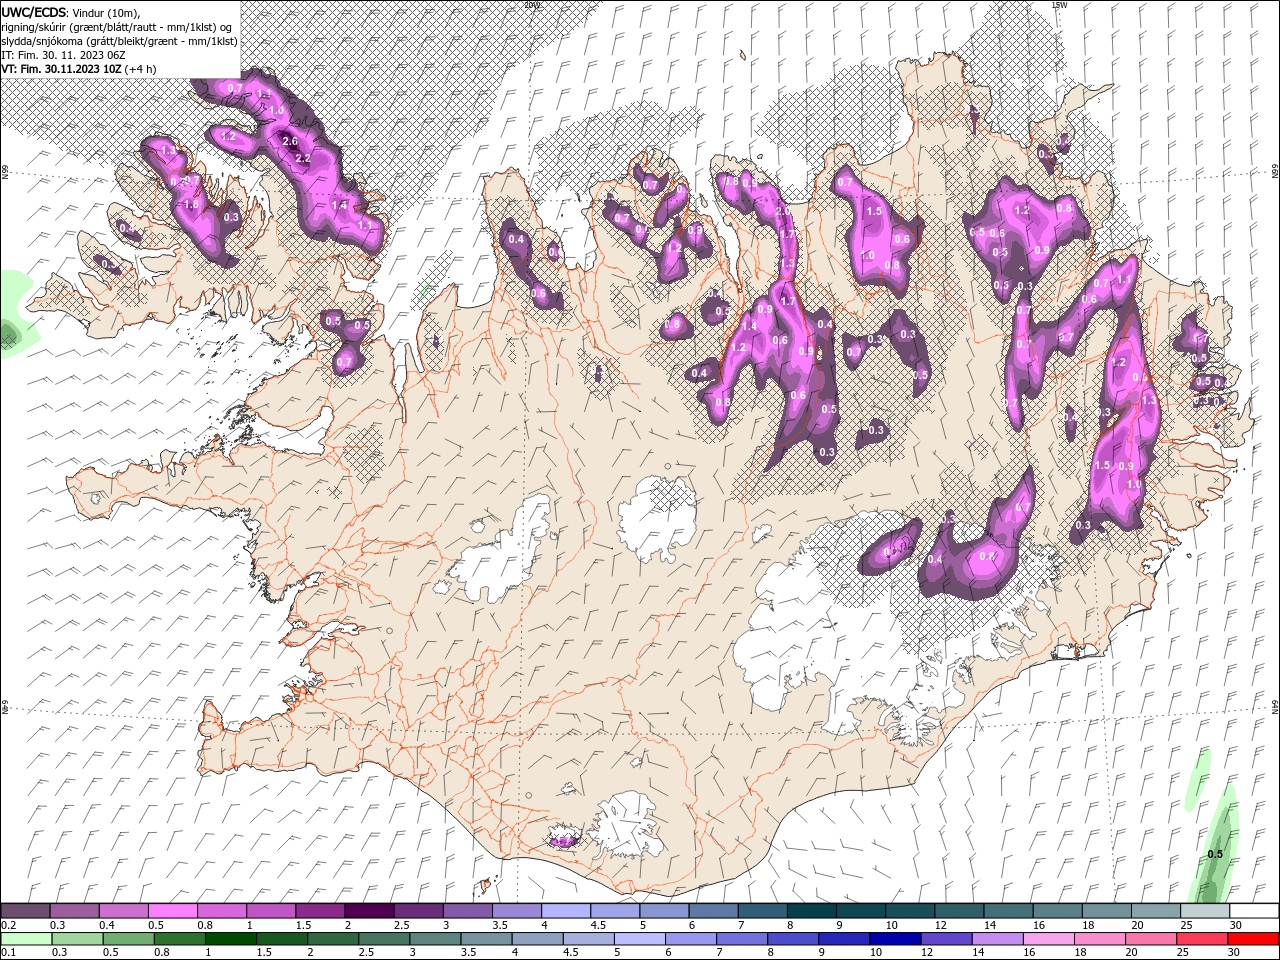Pick the lower-row bright red swatch at 30
Image resolution: width=1280 pixels, height=960 pixels.
1253,939
